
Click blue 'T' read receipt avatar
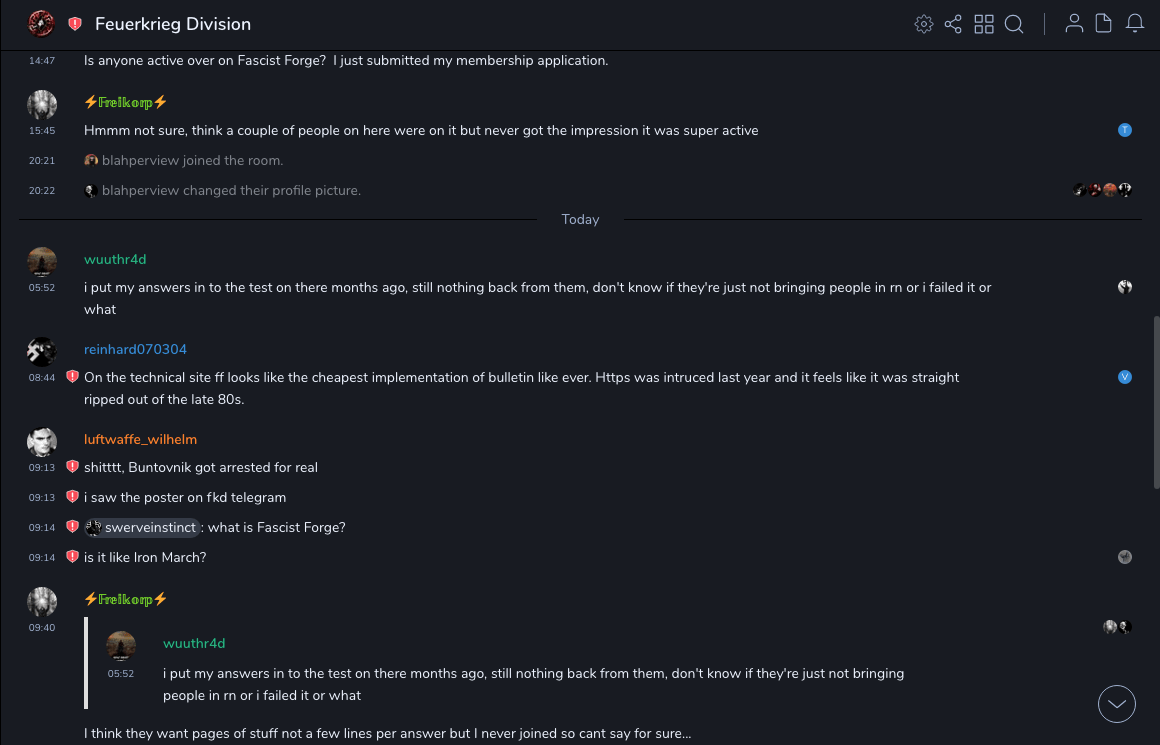tap(1125, 130)
